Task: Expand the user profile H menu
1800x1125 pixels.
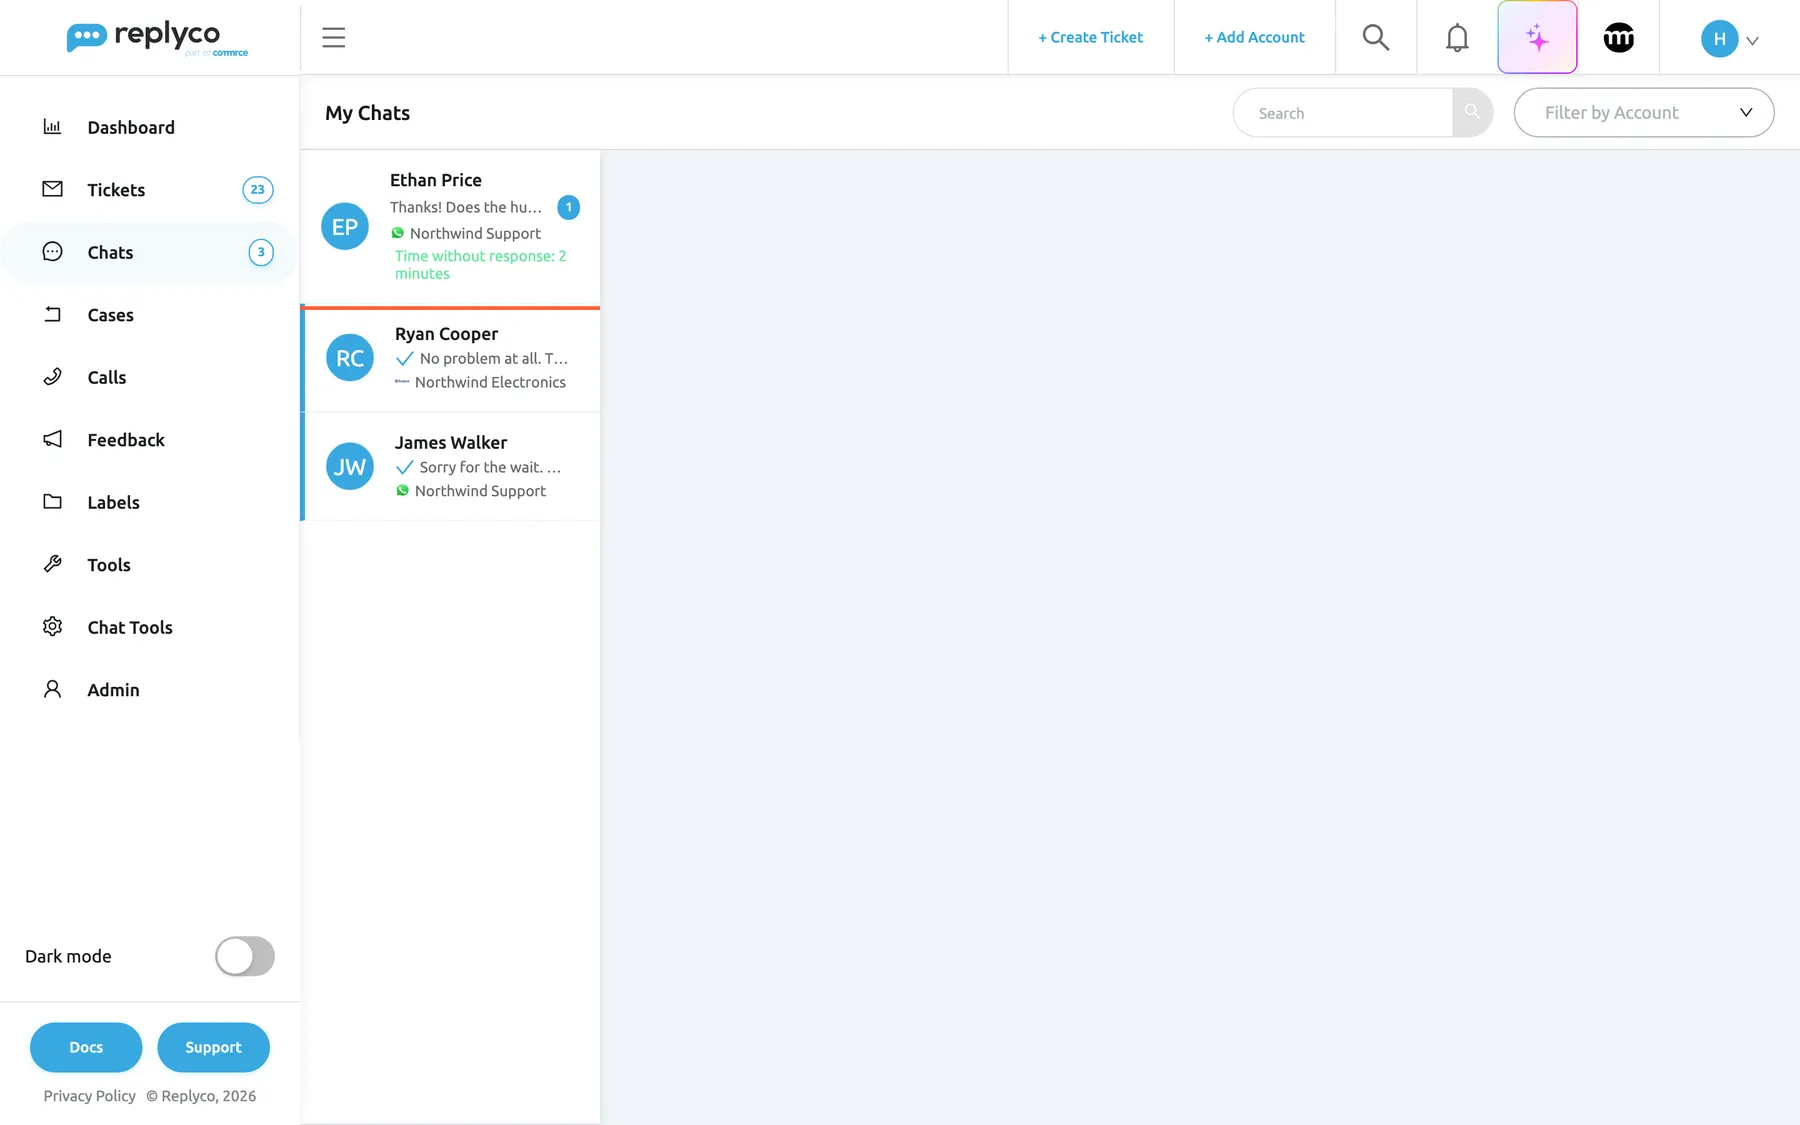Action: [x=1730, y=39]
